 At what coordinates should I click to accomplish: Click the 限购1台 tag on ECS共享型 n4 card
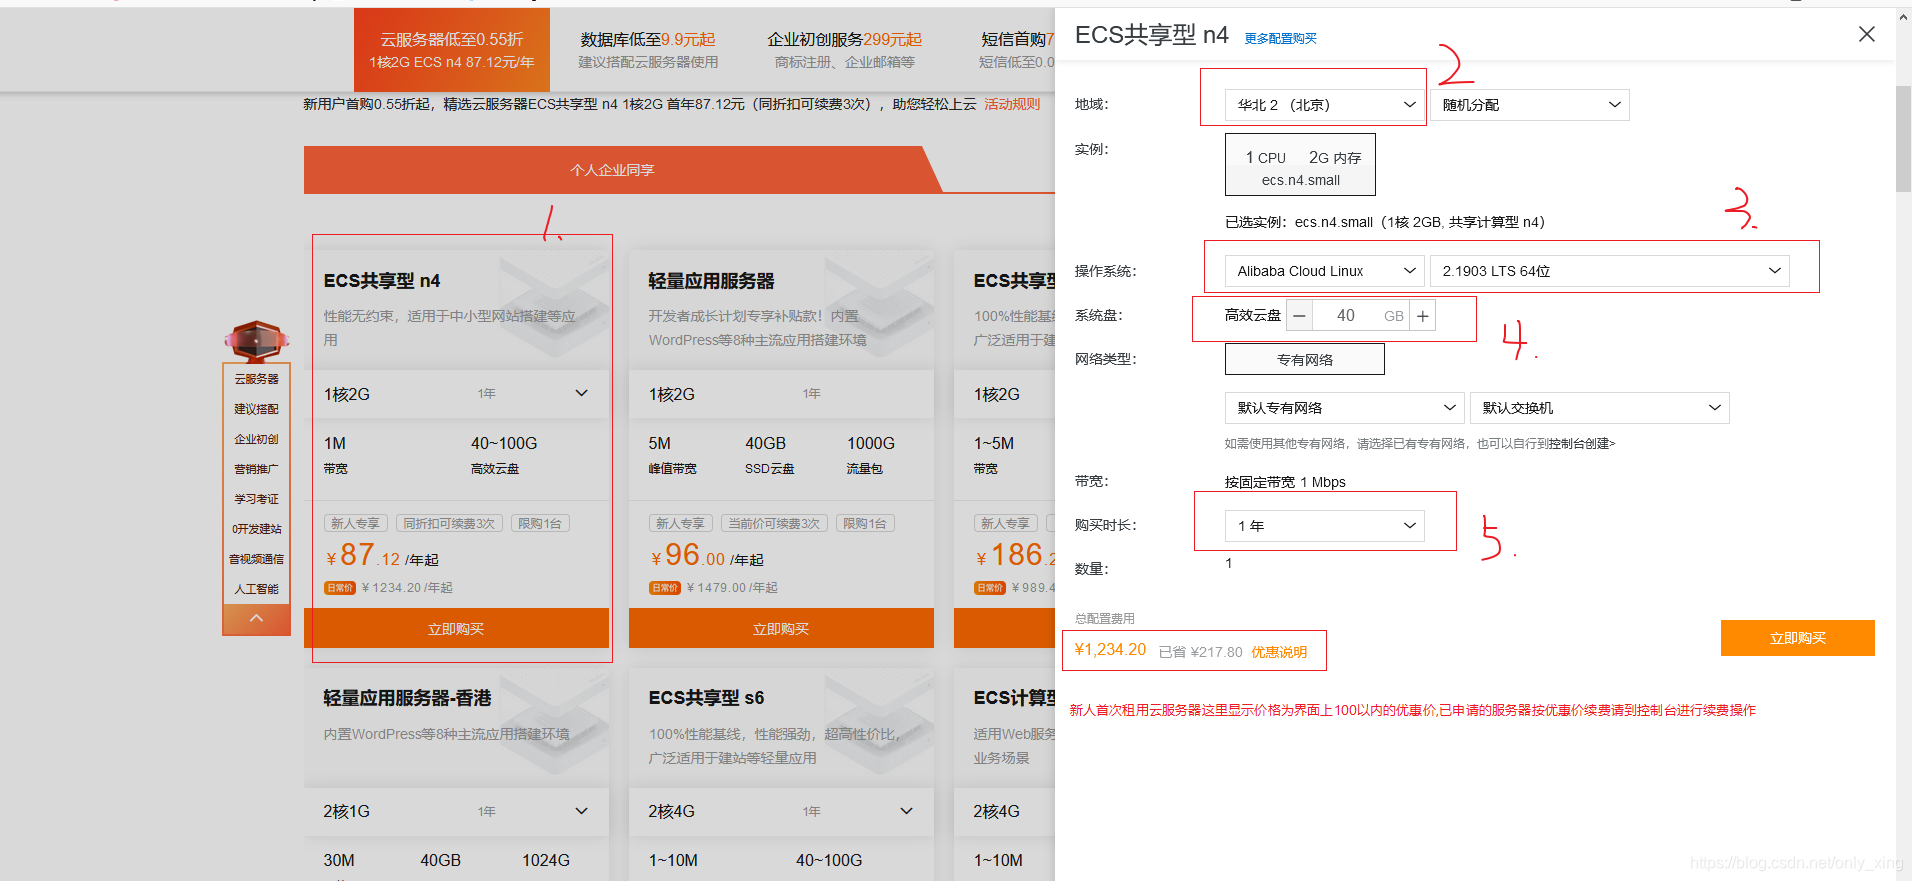540,524
